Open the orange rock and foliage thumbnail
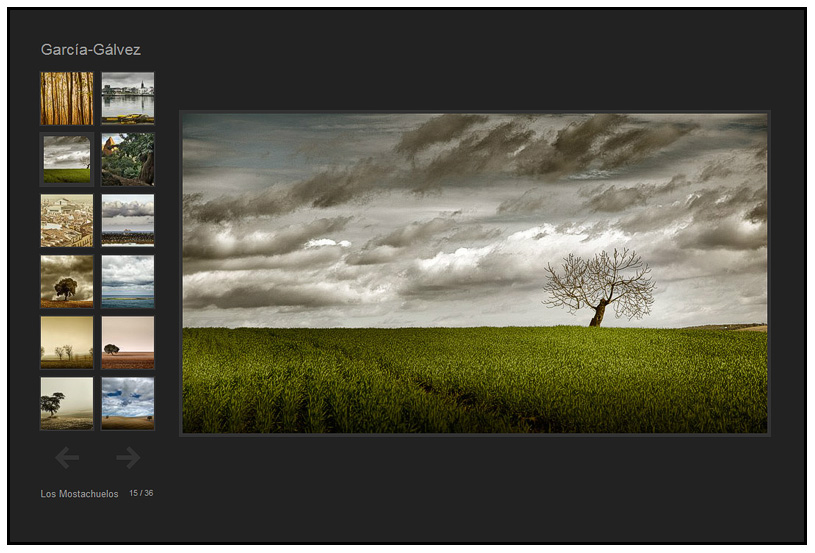This screenshot has width=815, height=553. click(x=128, y=160)
